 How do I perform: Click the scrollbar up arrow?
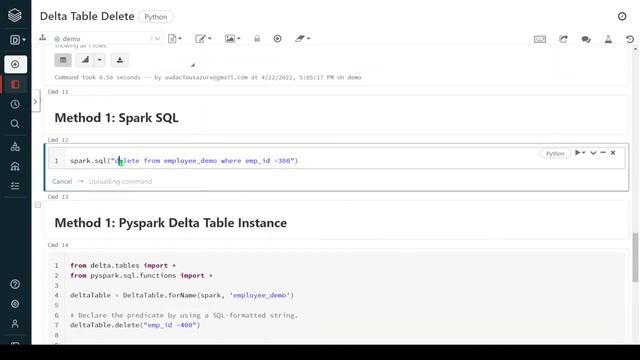636,49
